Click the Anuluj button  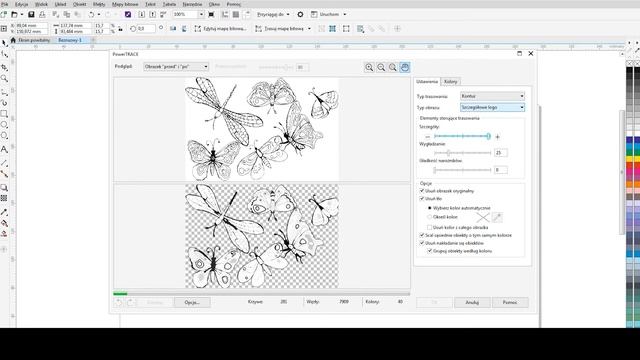point(472,302)
